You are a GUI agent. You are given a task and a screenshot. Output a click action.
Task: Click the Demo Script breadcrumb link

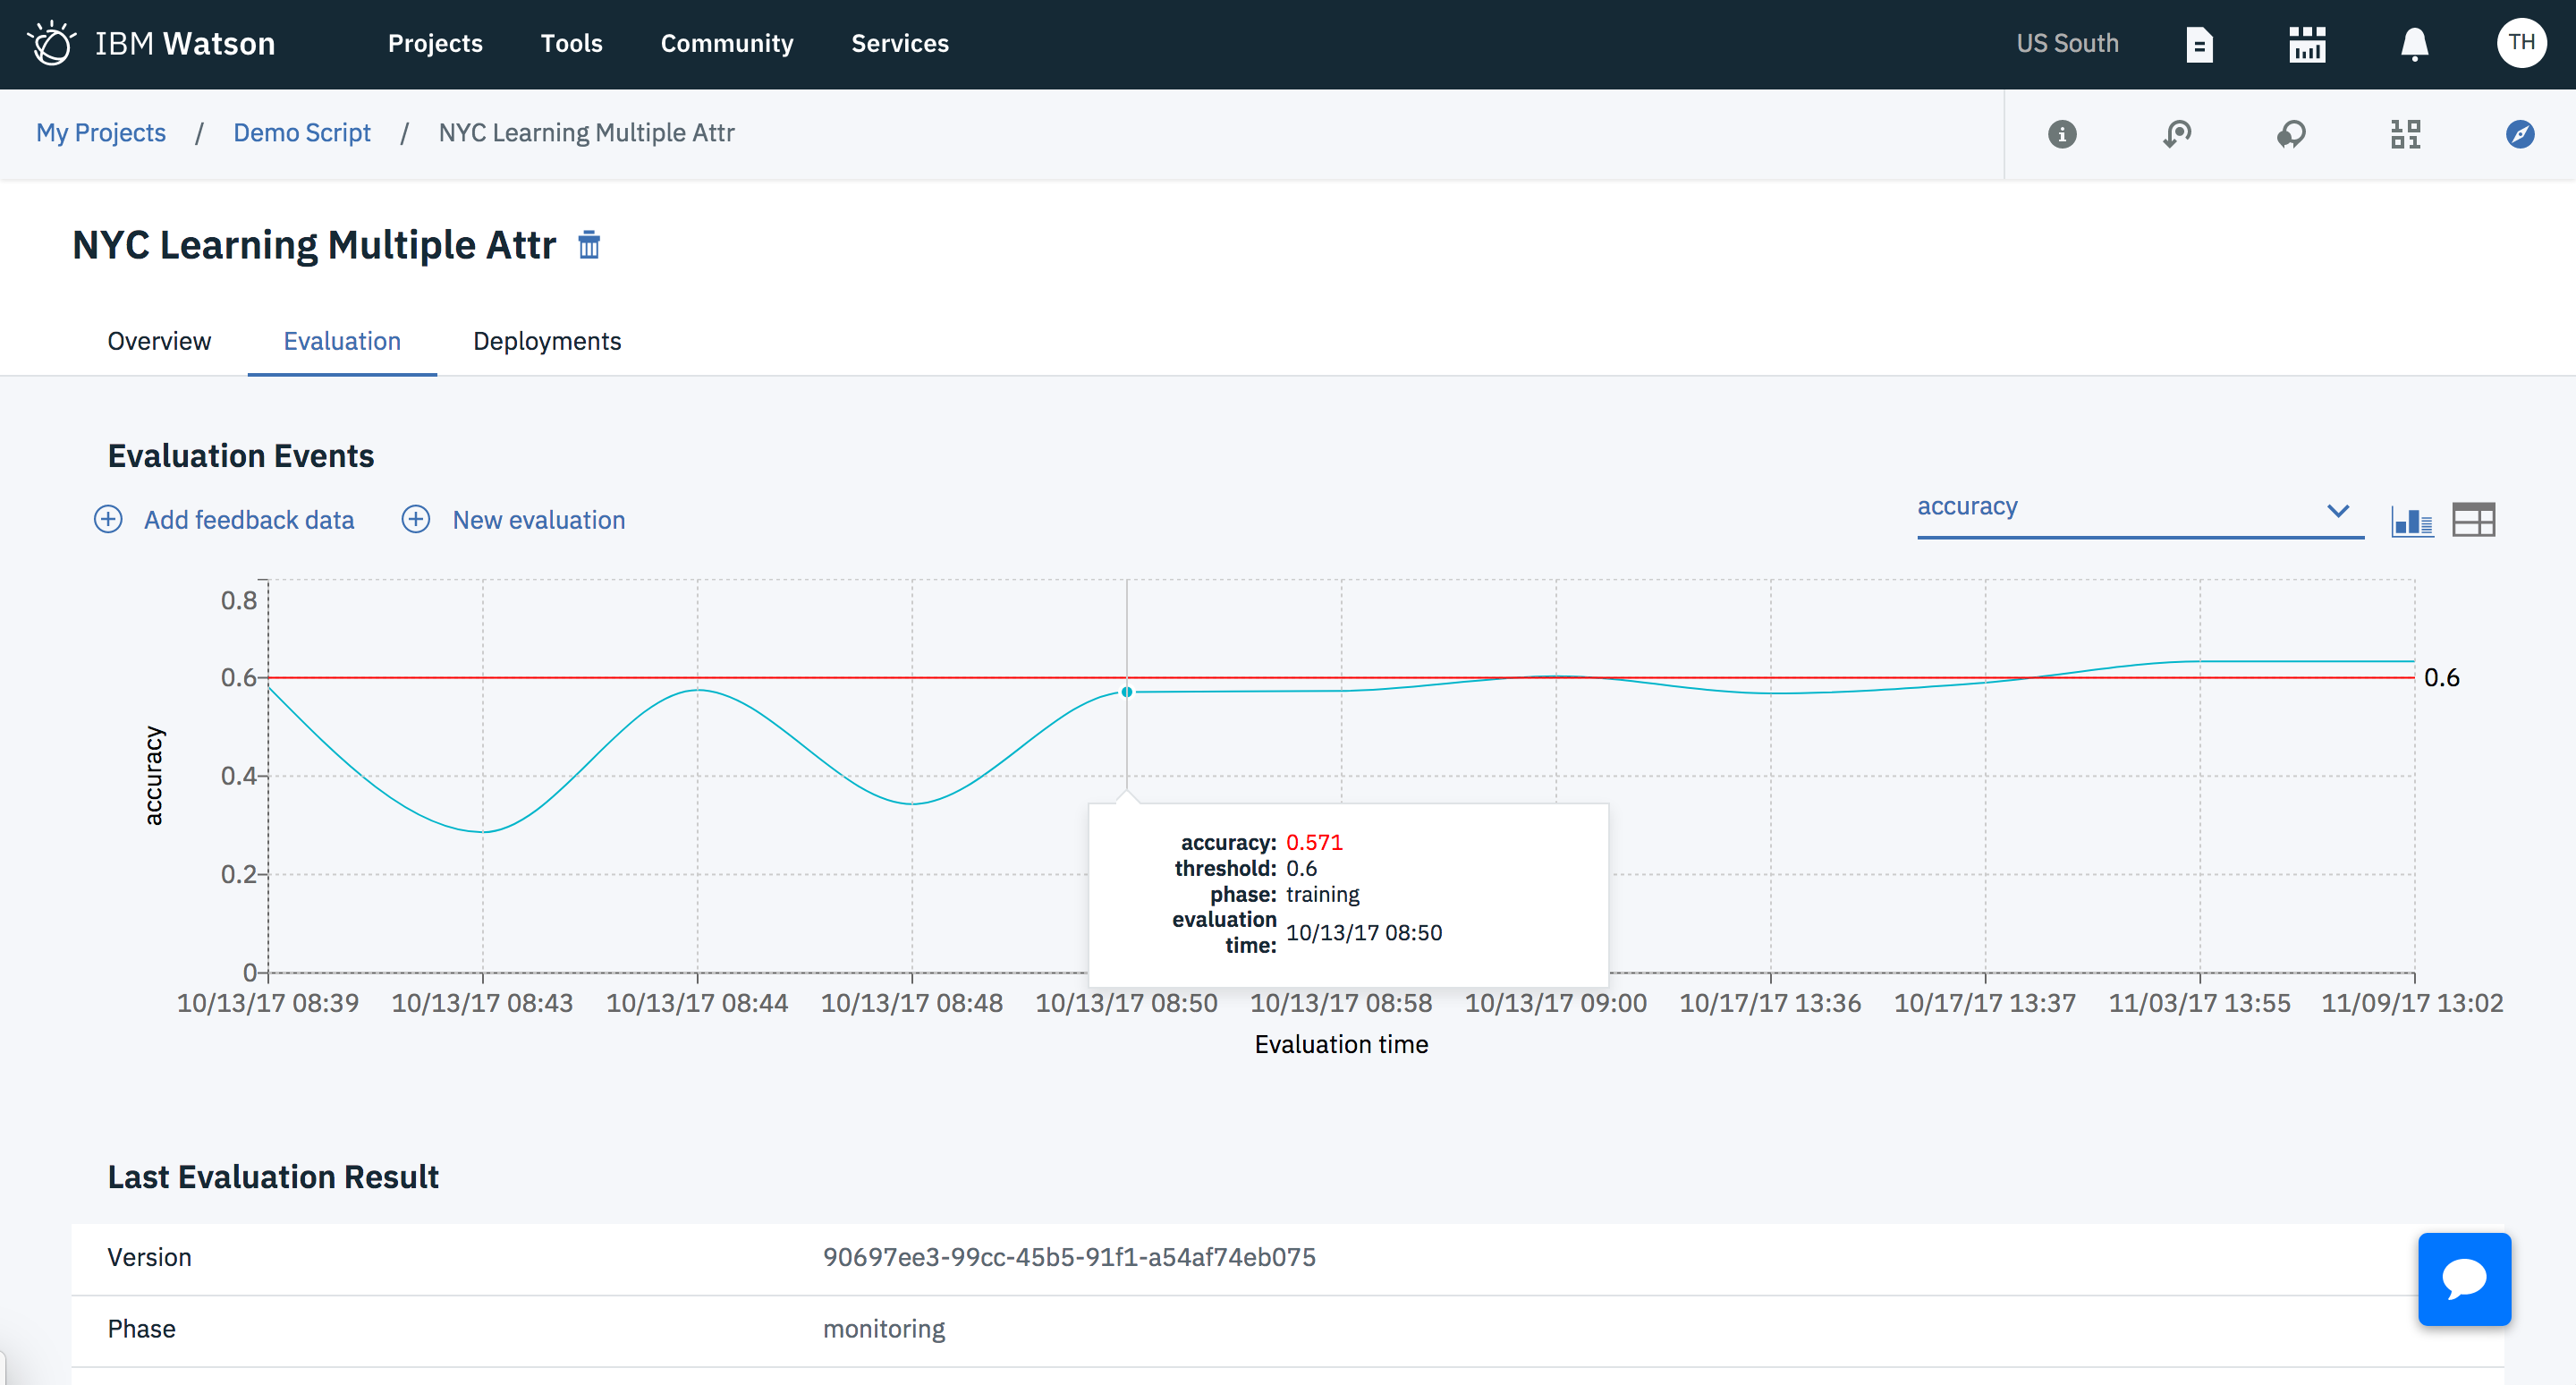pyautogui.click(x=300, y=133)
